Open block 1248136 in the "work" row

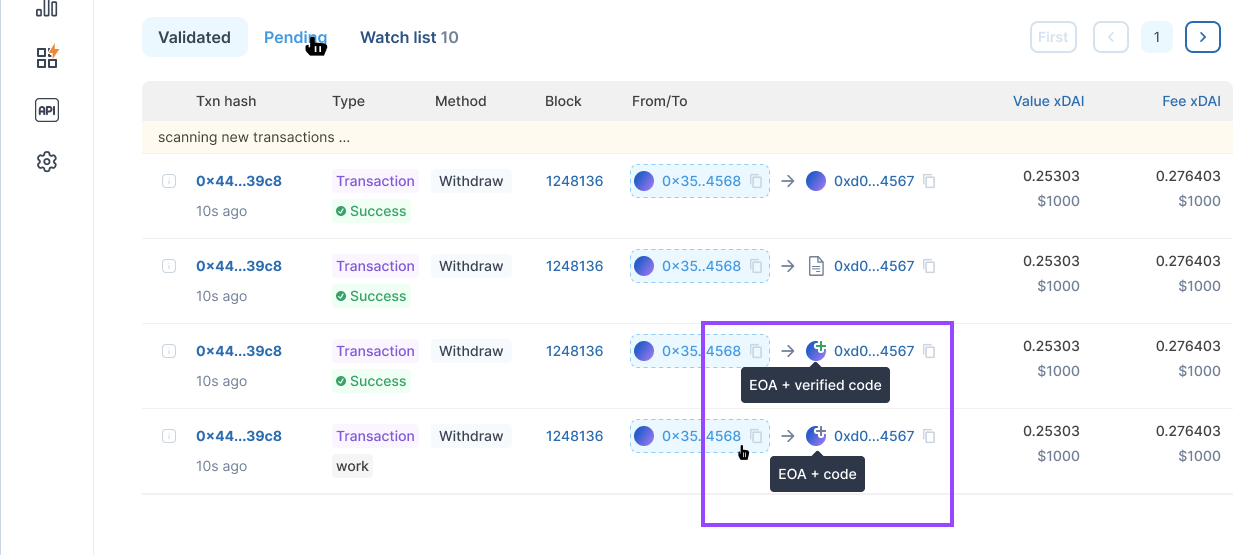click(x=575, y=436)
